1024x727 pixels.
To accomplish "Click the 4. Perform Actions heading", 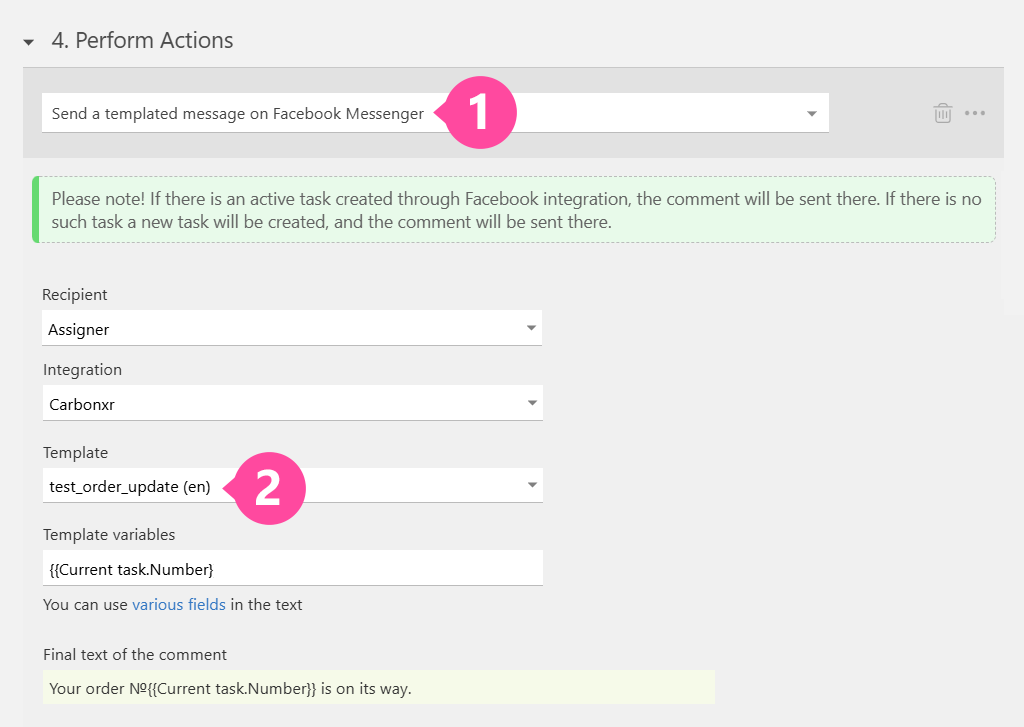I will click(x=142, y=40).
